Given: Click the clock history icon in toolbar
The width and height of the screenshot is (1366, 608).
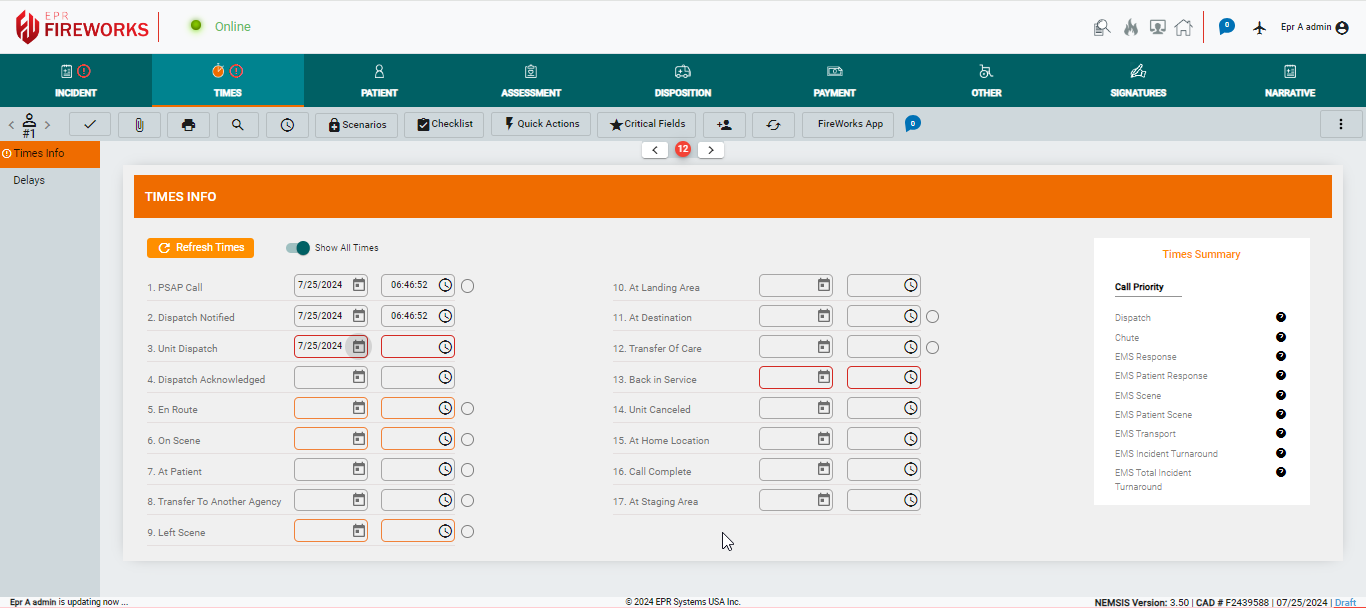Looking at the screenshot, I should 287,124.
